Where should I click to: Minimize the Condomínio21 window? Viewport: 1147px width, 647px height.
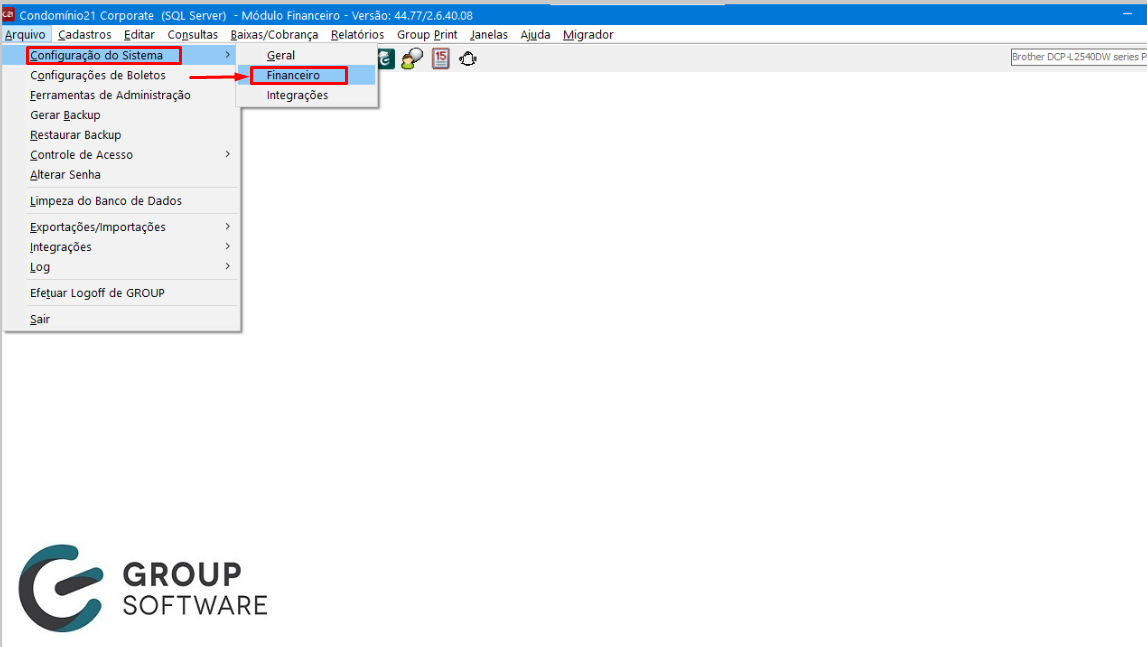[1127, 15]
